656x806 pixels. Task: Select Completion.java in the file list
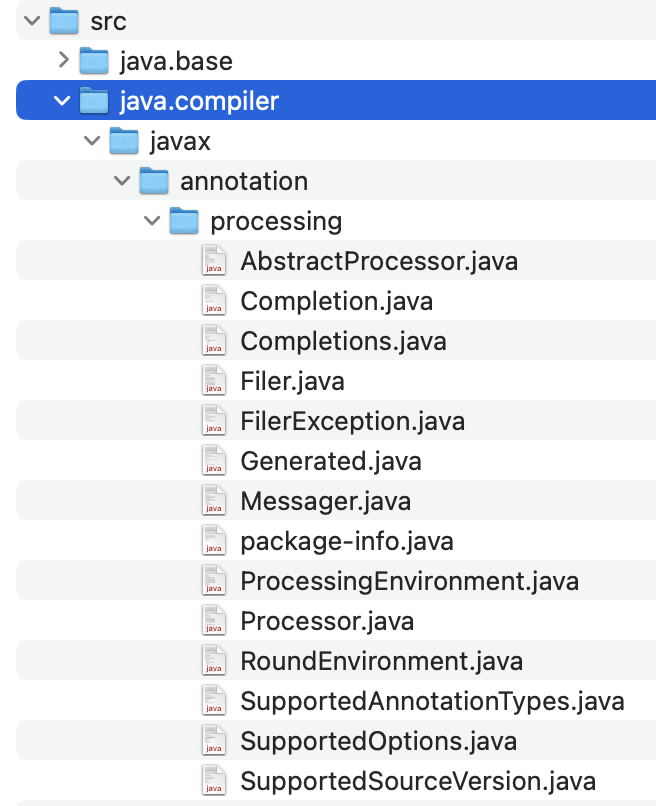tap(336, 301)
